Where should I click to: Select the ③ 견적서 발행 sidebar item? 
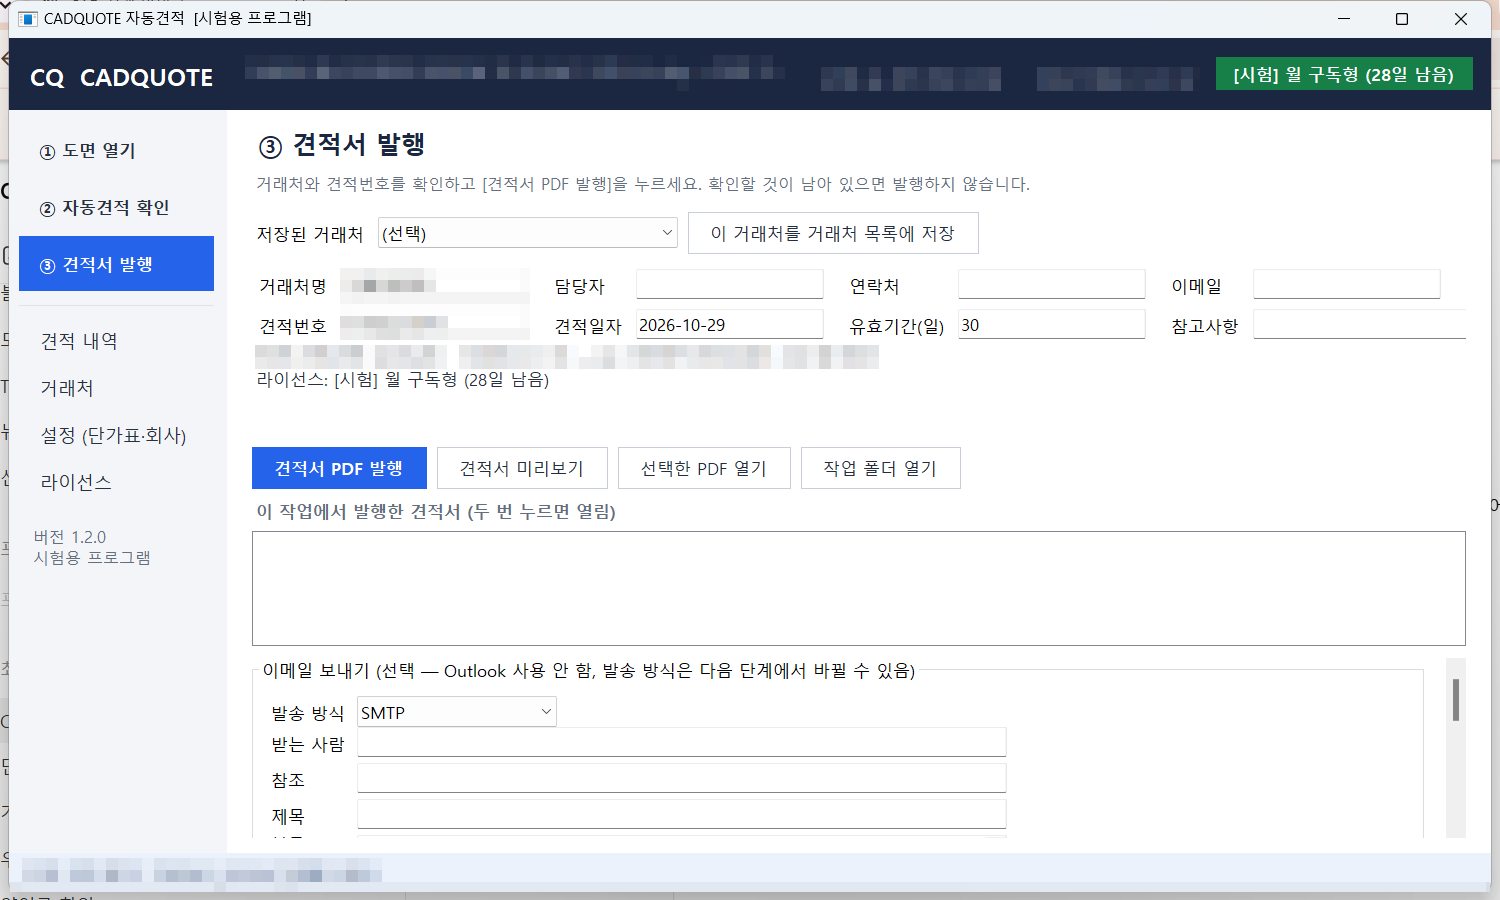coord(116,264)
